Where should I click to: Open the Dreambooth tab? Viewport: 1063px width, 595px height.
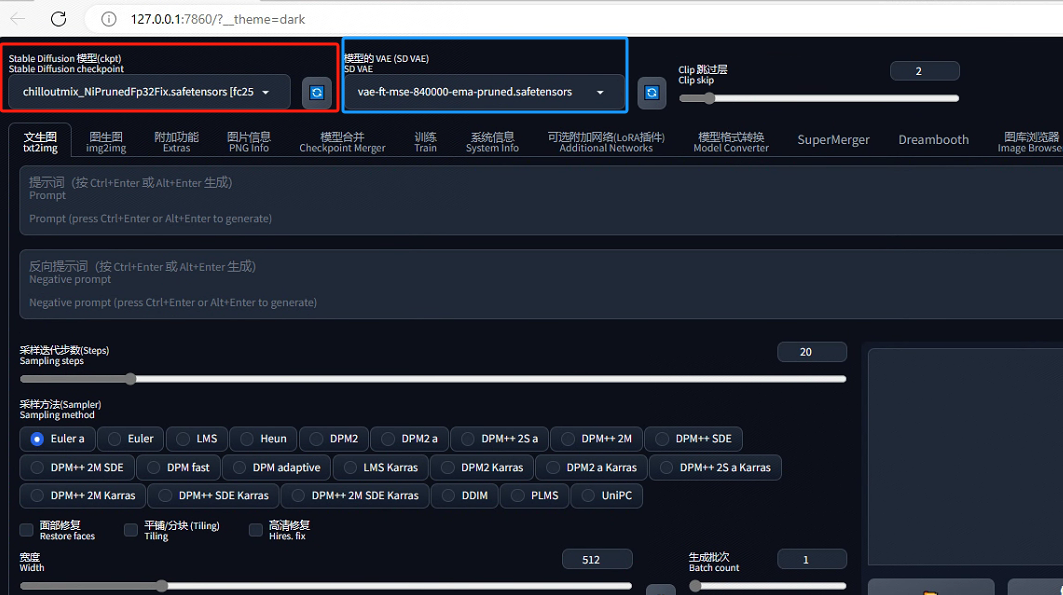coord(933,139)
